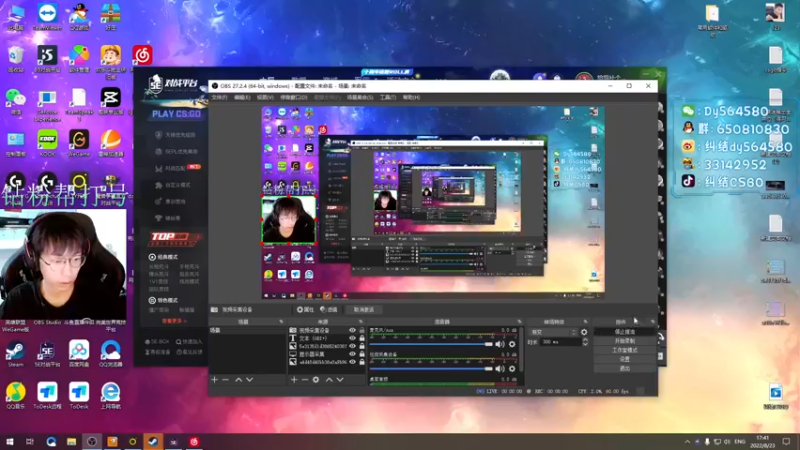This screenshot has width=800, height=450.
Task: Open the Windows Start menu
Action: click(10, 442)
